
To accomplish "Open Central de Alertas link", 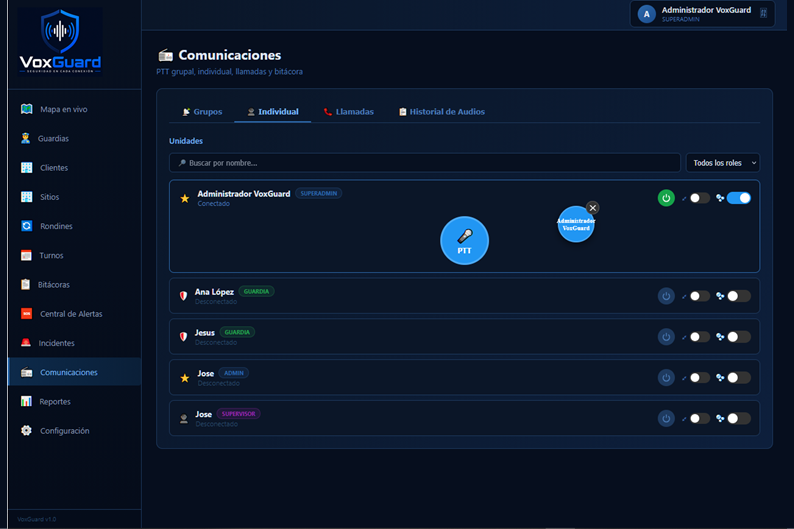I will point(75,314).
